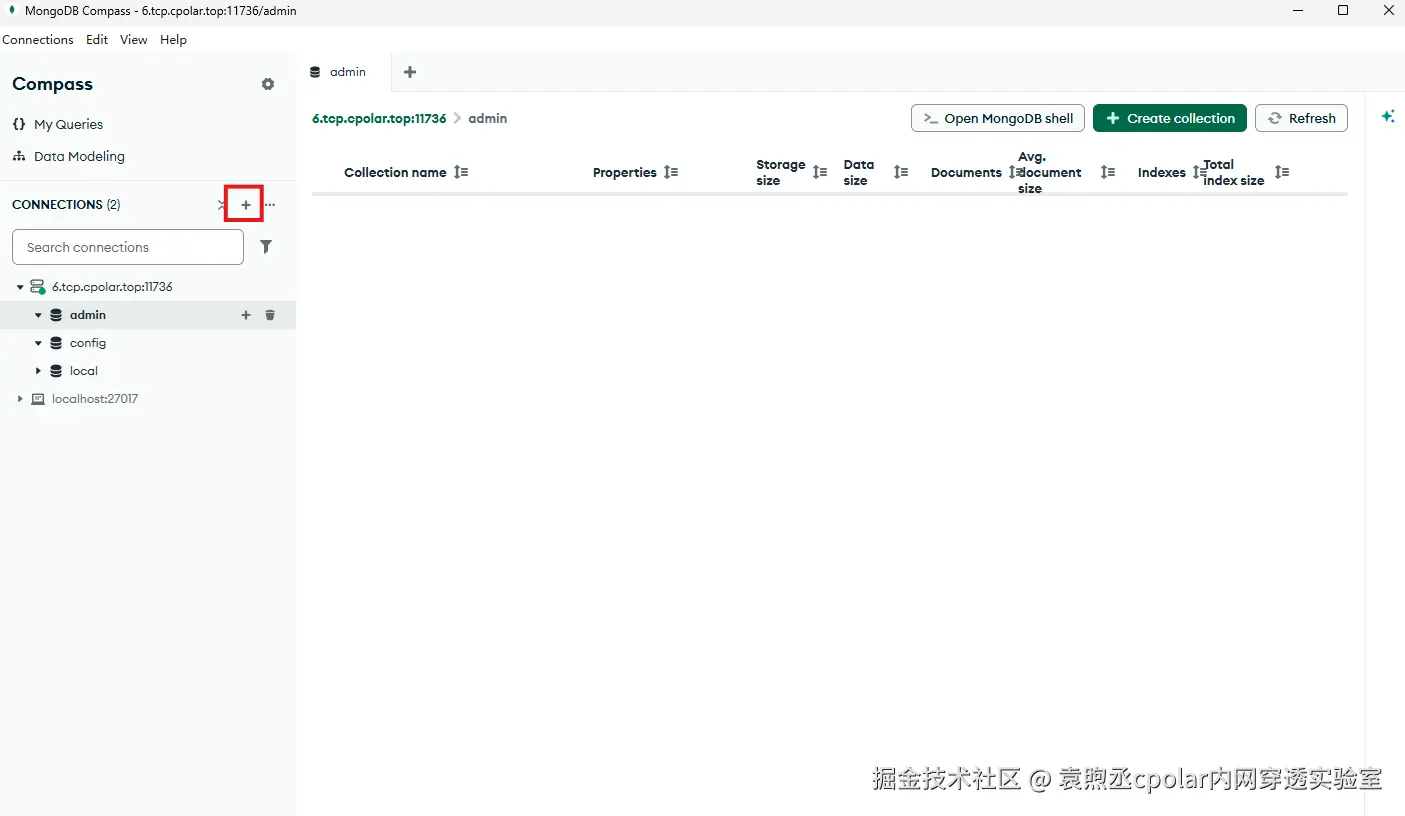Switch to the admin tab
1405x816 pixels.
click(344, 72)
